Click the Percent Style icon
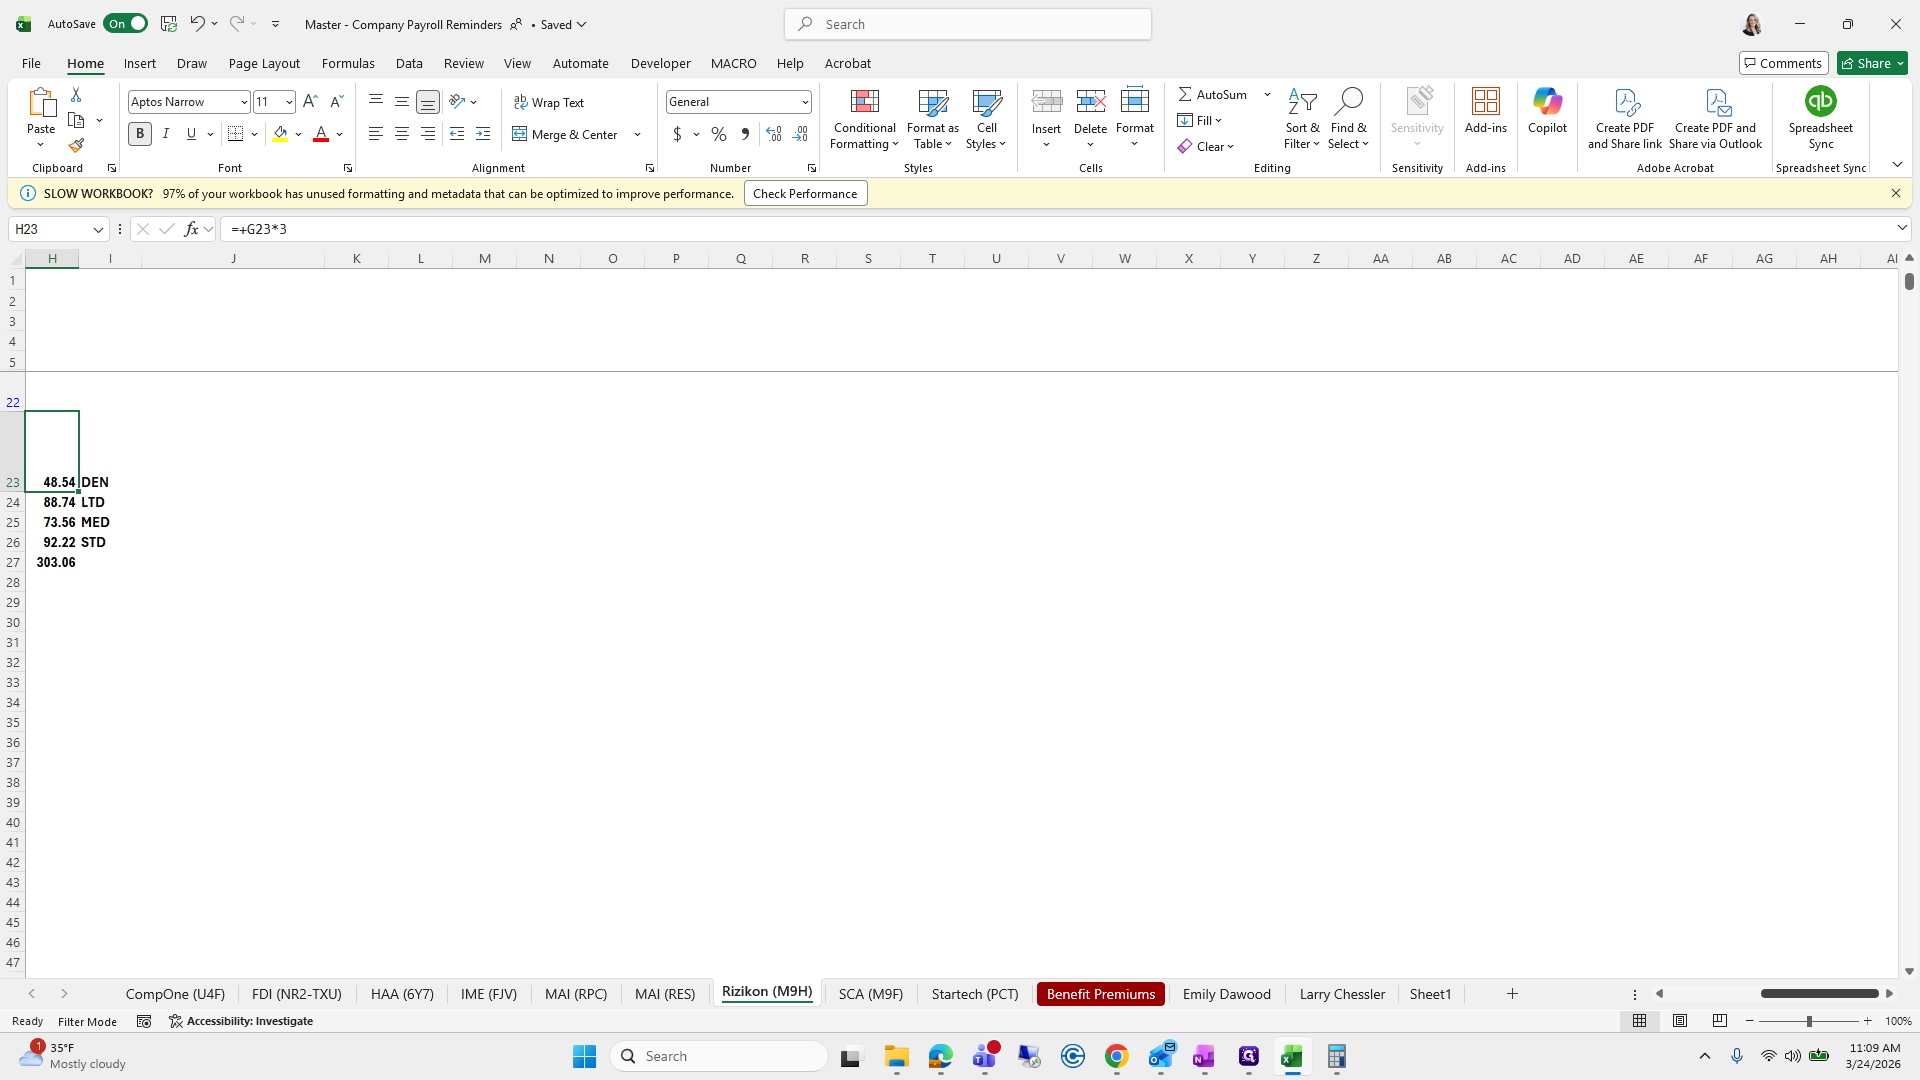 pos(719,134)
